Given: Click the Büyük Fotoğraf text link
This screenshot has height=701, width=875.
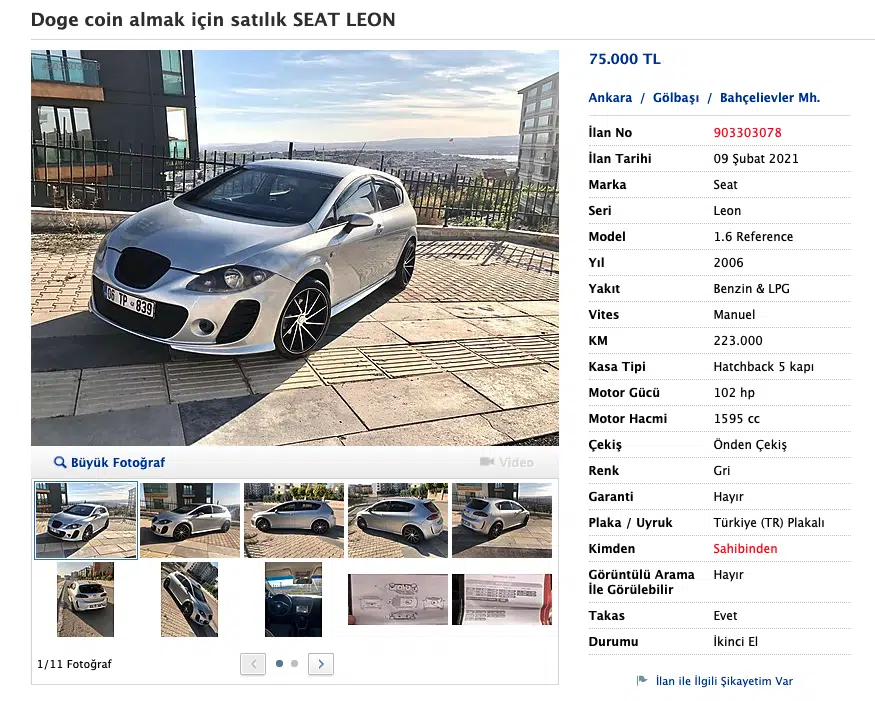Looking at the screenshot, I should coord(117,463).
